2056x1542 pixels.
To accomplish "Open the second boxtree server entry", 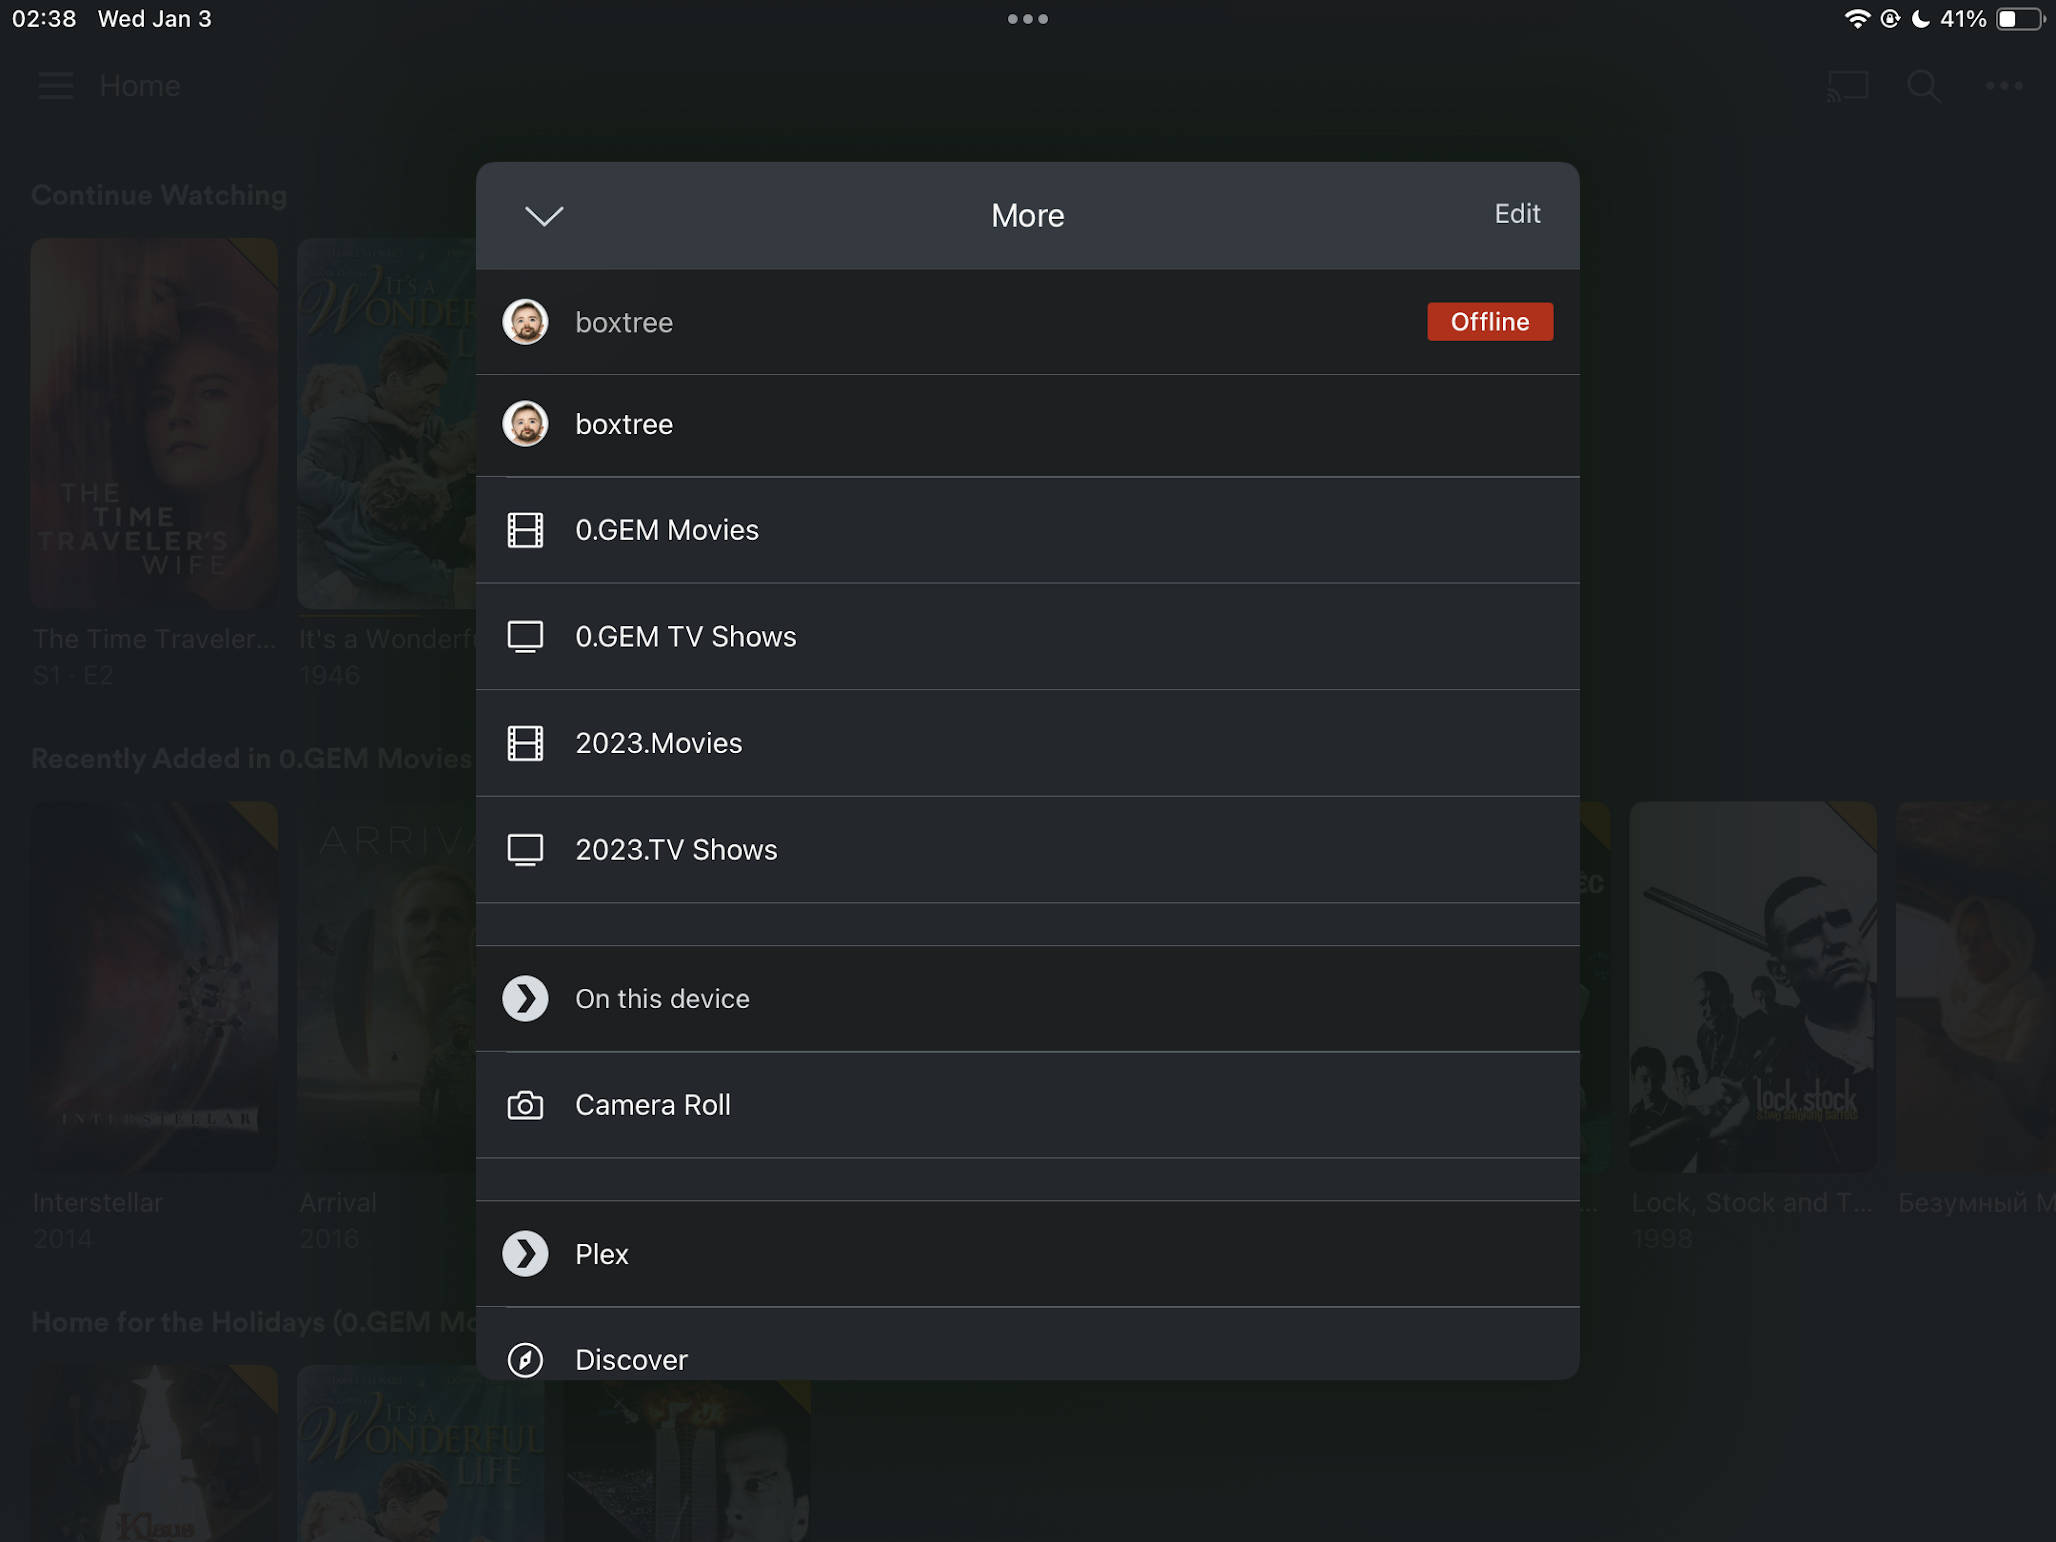I will point(1027,425).
